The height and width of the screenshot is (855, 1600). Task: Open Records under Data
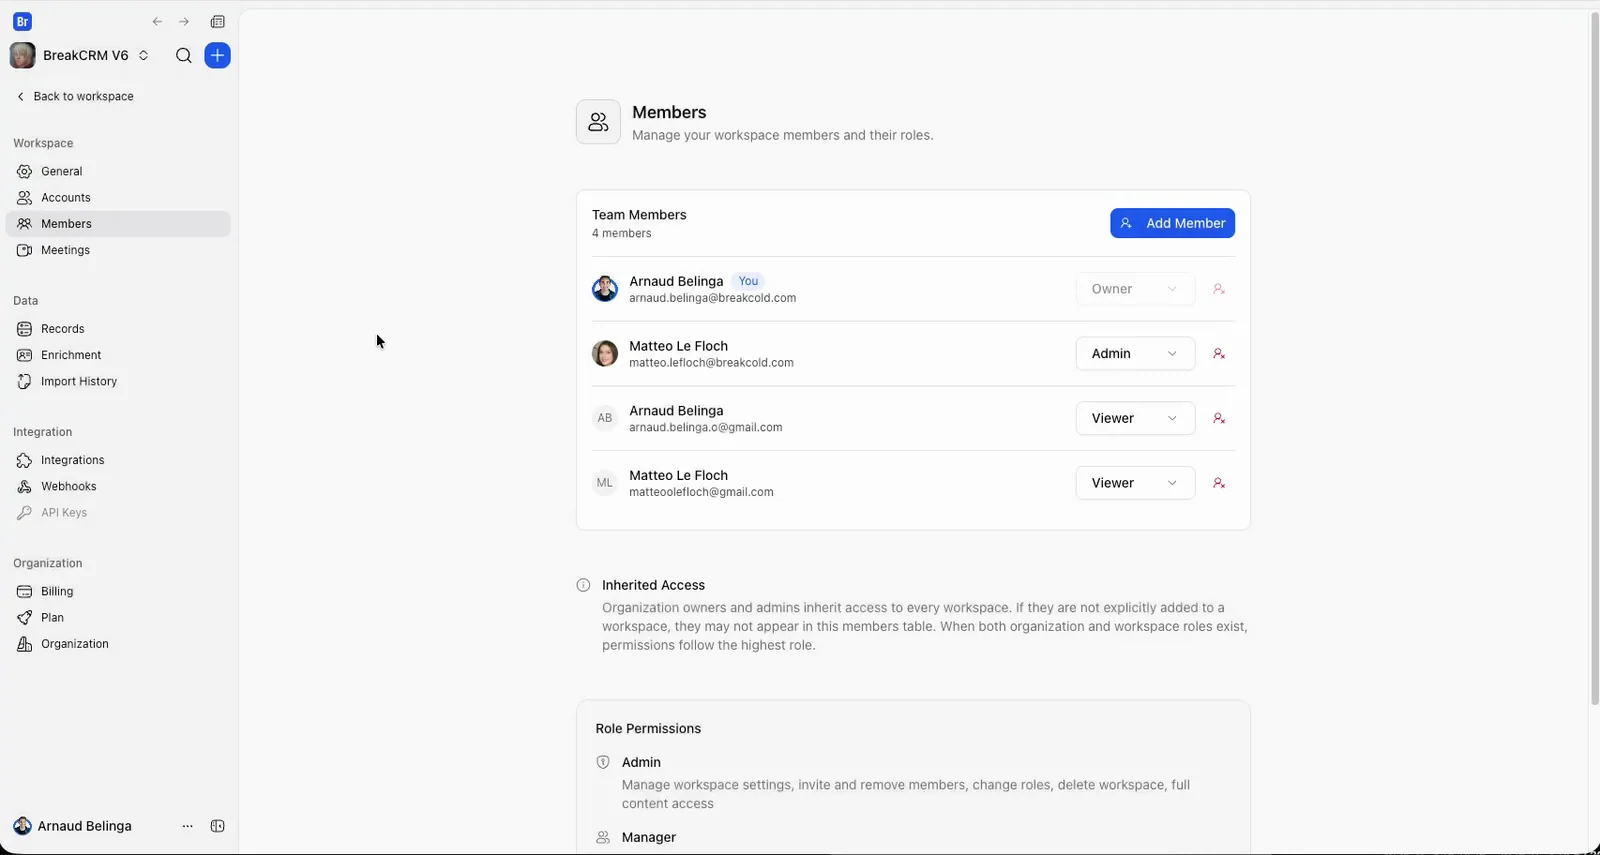pos(118,329)
